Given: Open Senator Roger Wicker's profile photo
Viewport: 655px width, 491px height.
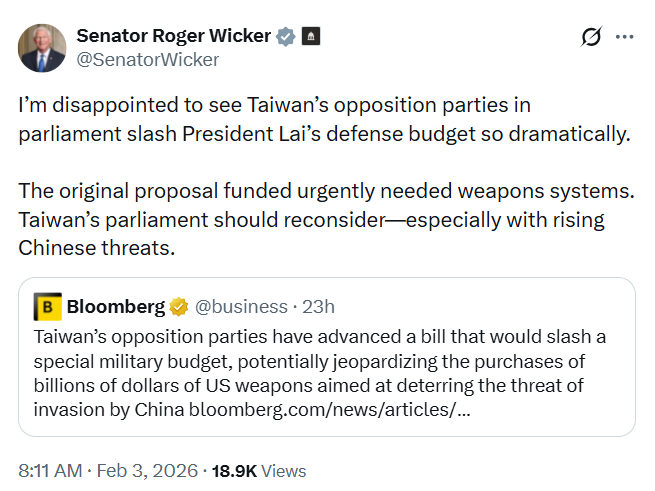Looking at the screenshot, I should coord(43,47).
